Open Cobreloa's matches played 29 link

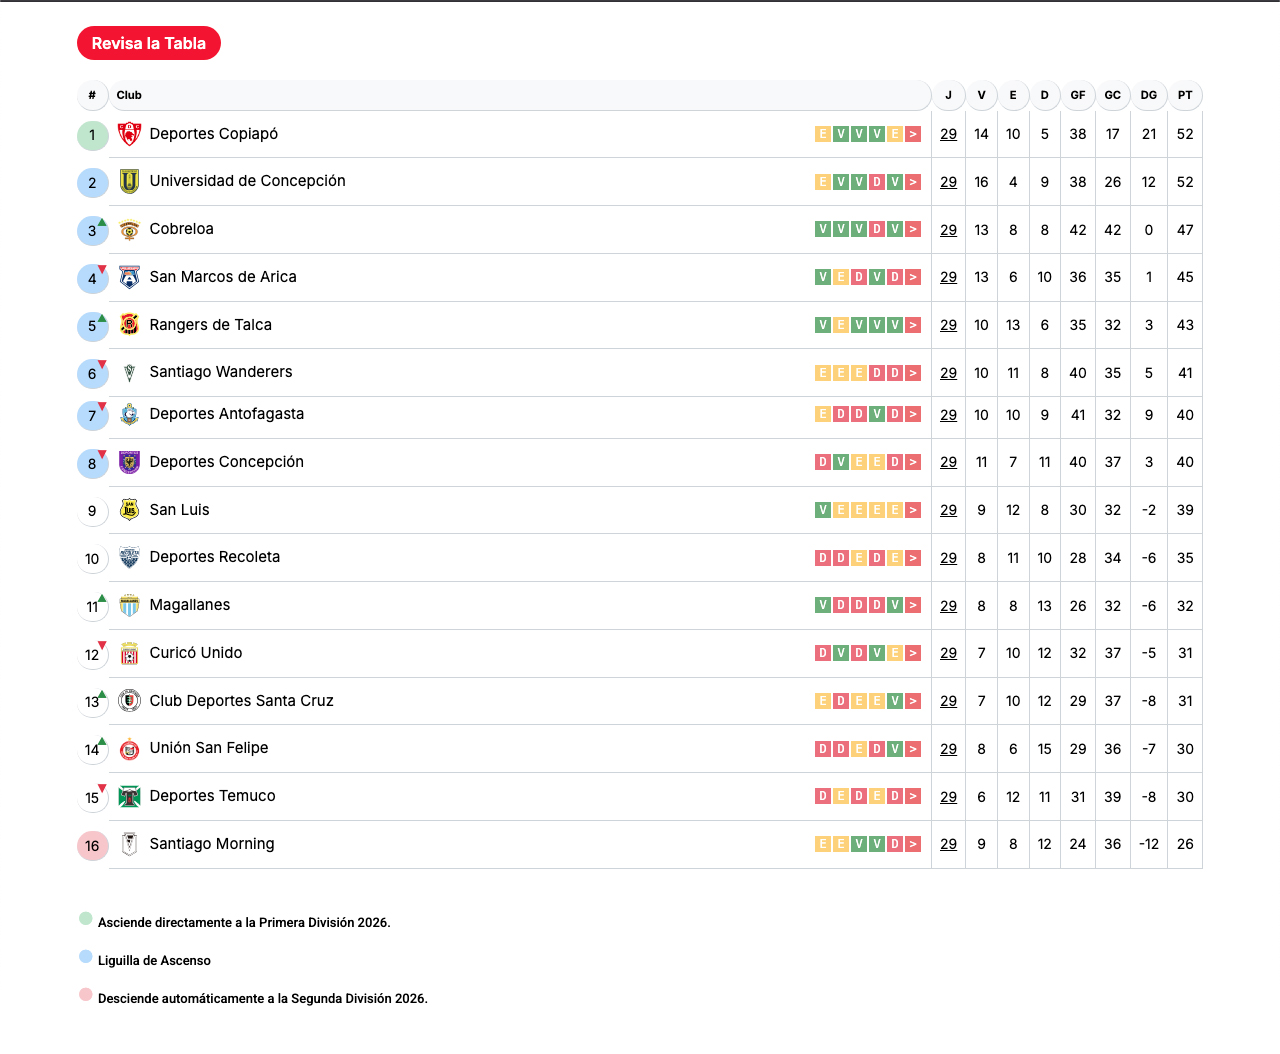[x=948, y=230]
